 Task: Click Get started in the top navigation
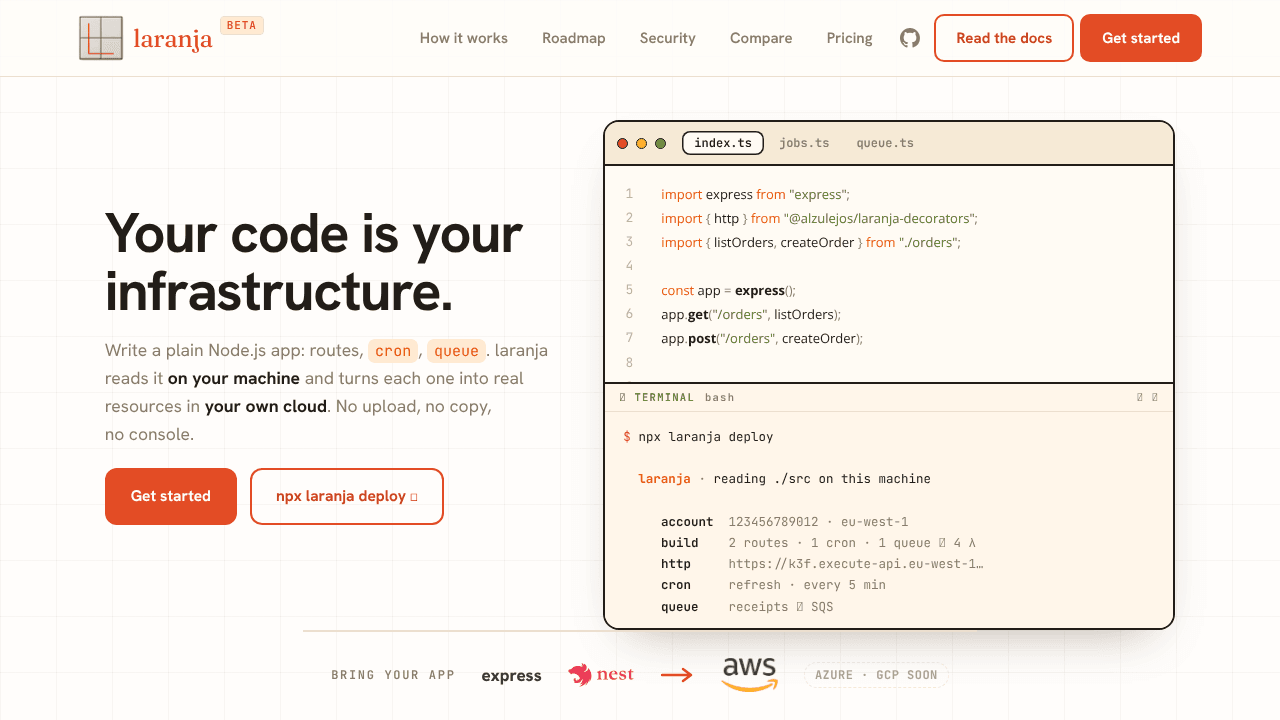1141,38
